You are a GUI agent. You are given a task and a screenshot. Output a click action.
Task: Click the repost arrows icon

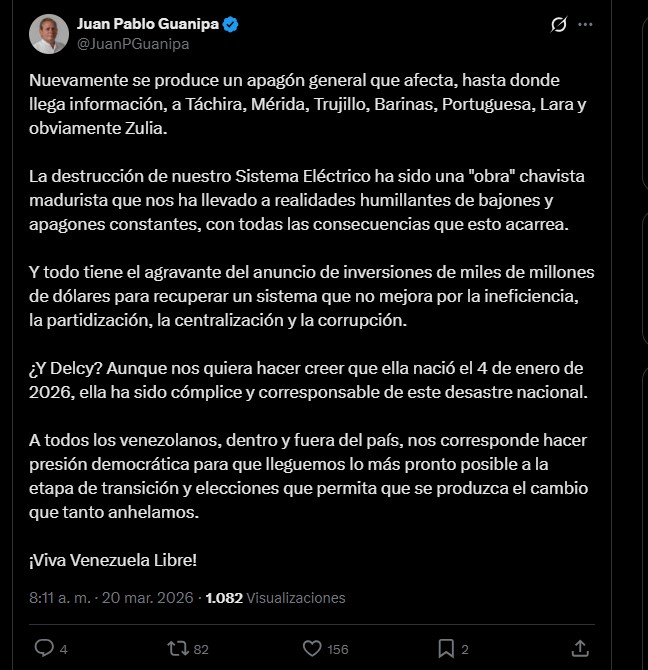pyautogui.click(x=177, y=648)
